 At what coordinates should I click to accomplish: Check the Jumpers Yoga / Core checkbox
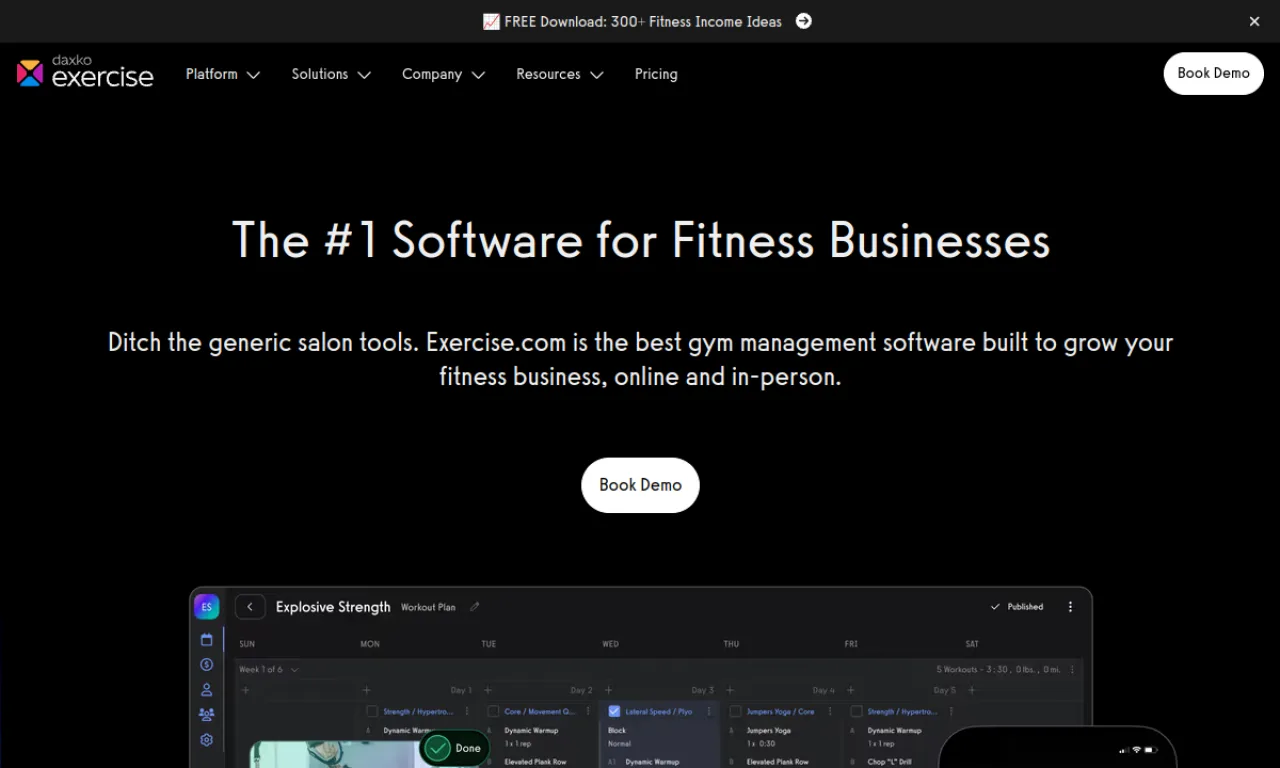click(735, 712)
